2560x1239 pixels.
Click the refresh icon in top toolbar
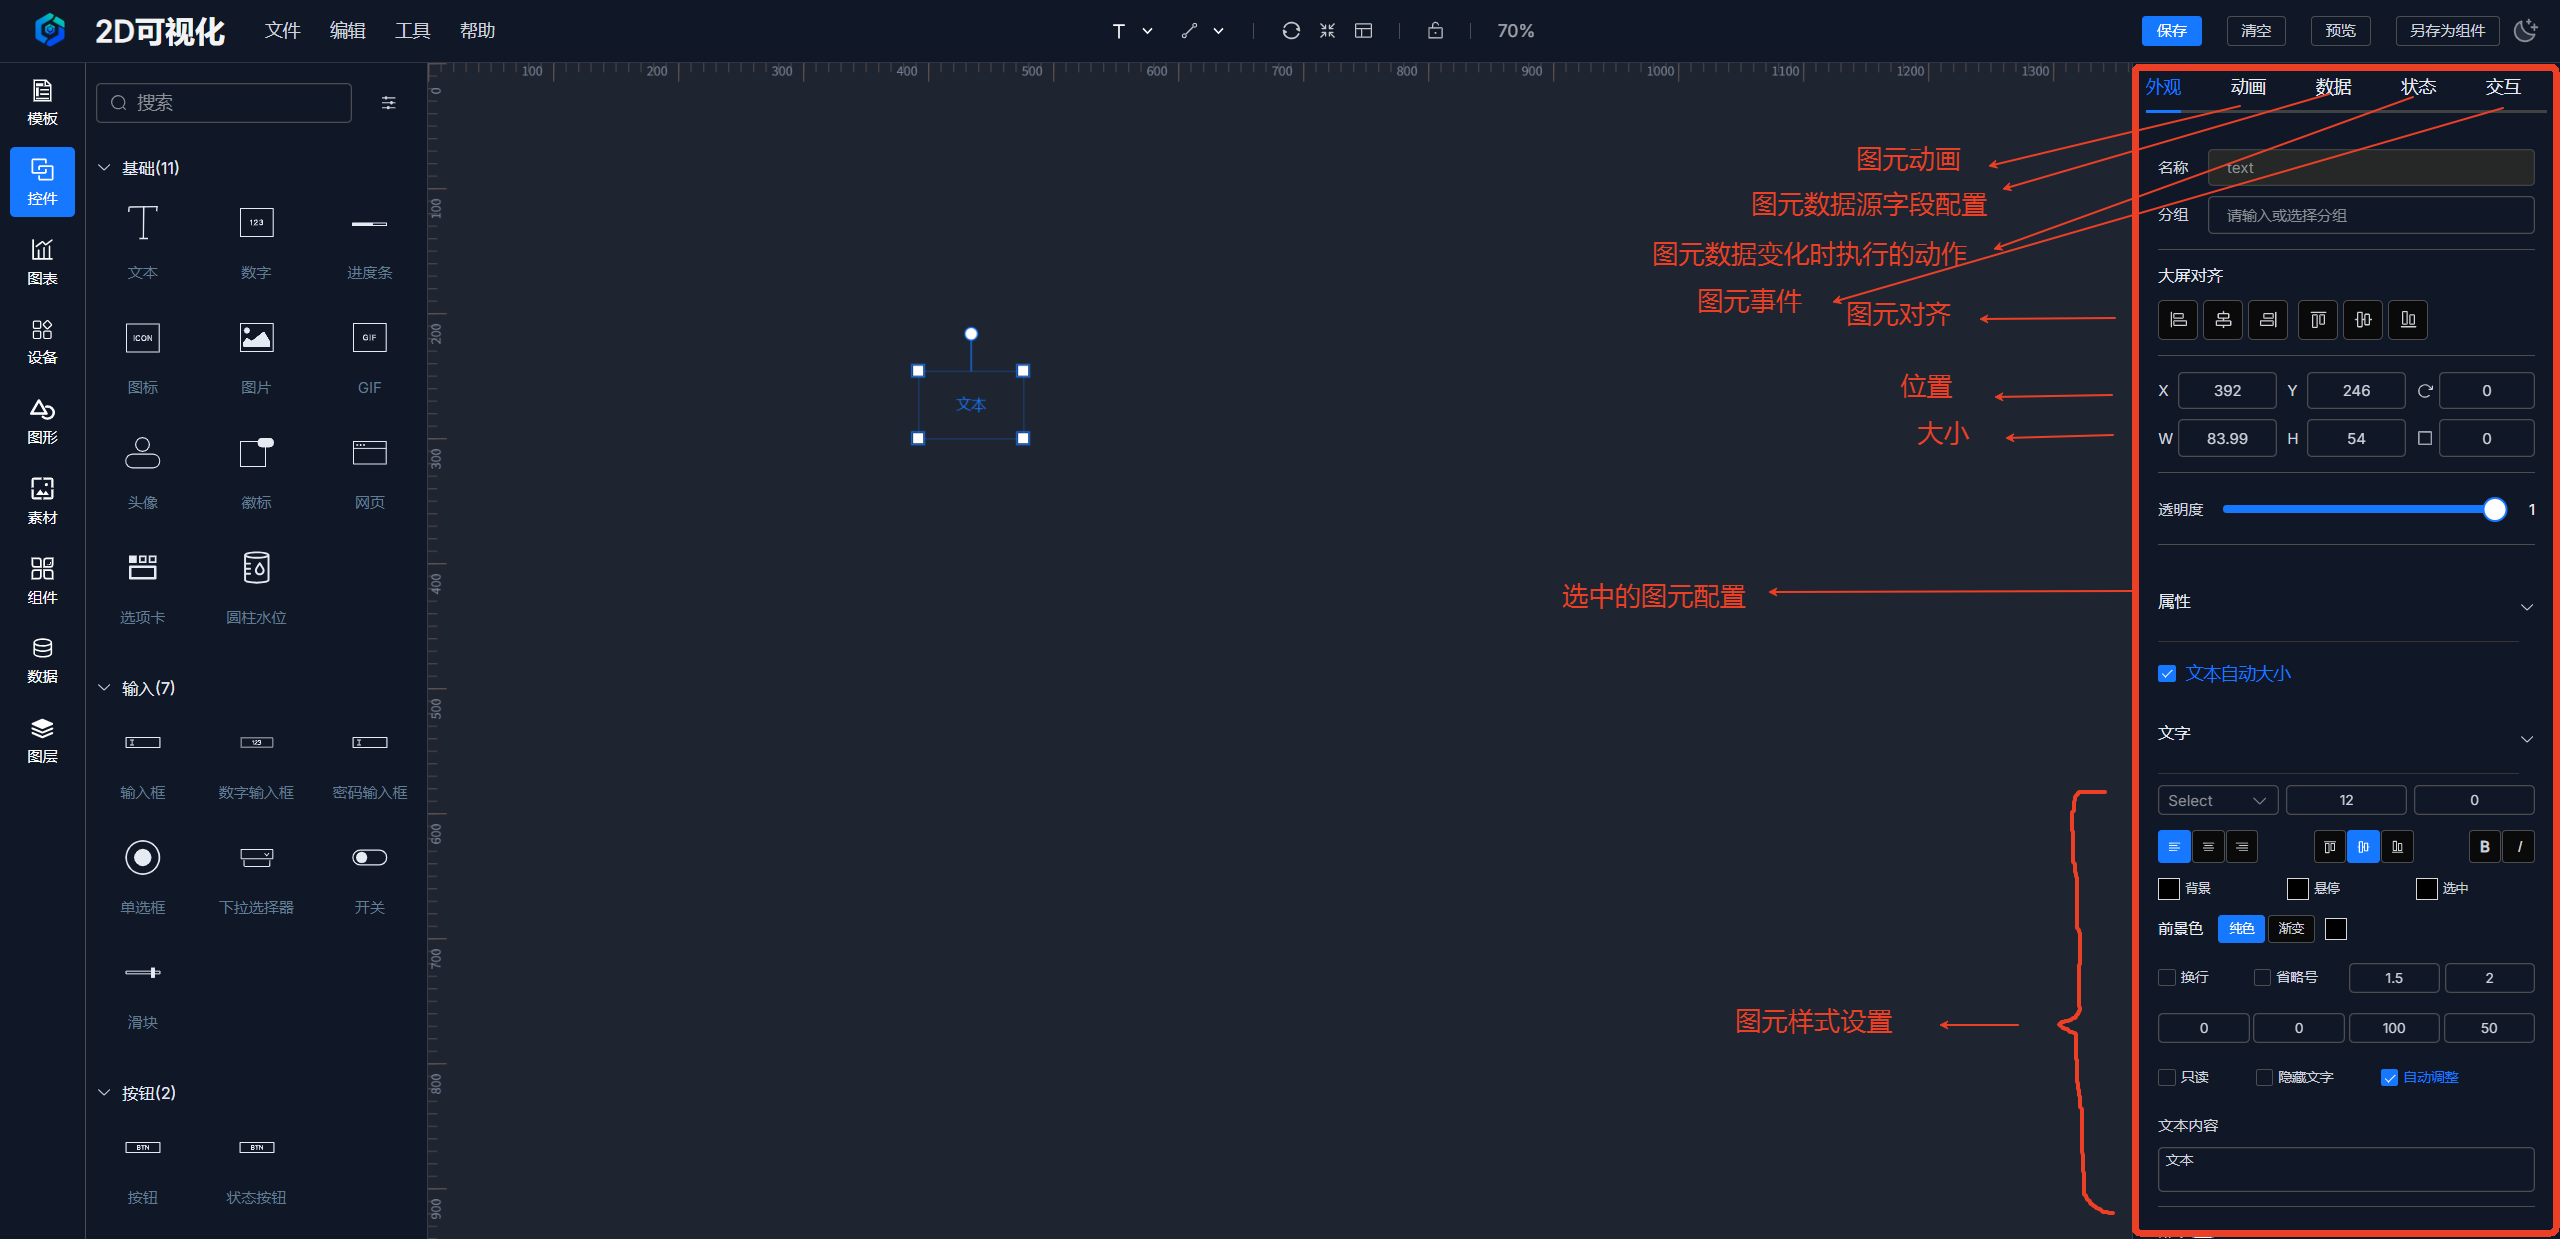[1291, 31]
